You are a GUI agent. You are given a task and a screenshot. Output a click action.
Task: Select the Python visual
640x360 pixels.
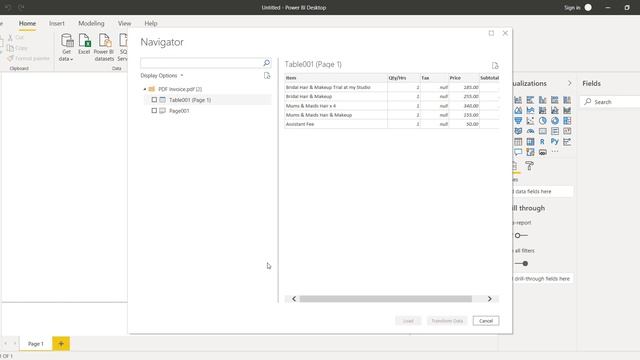click(555, 142)
